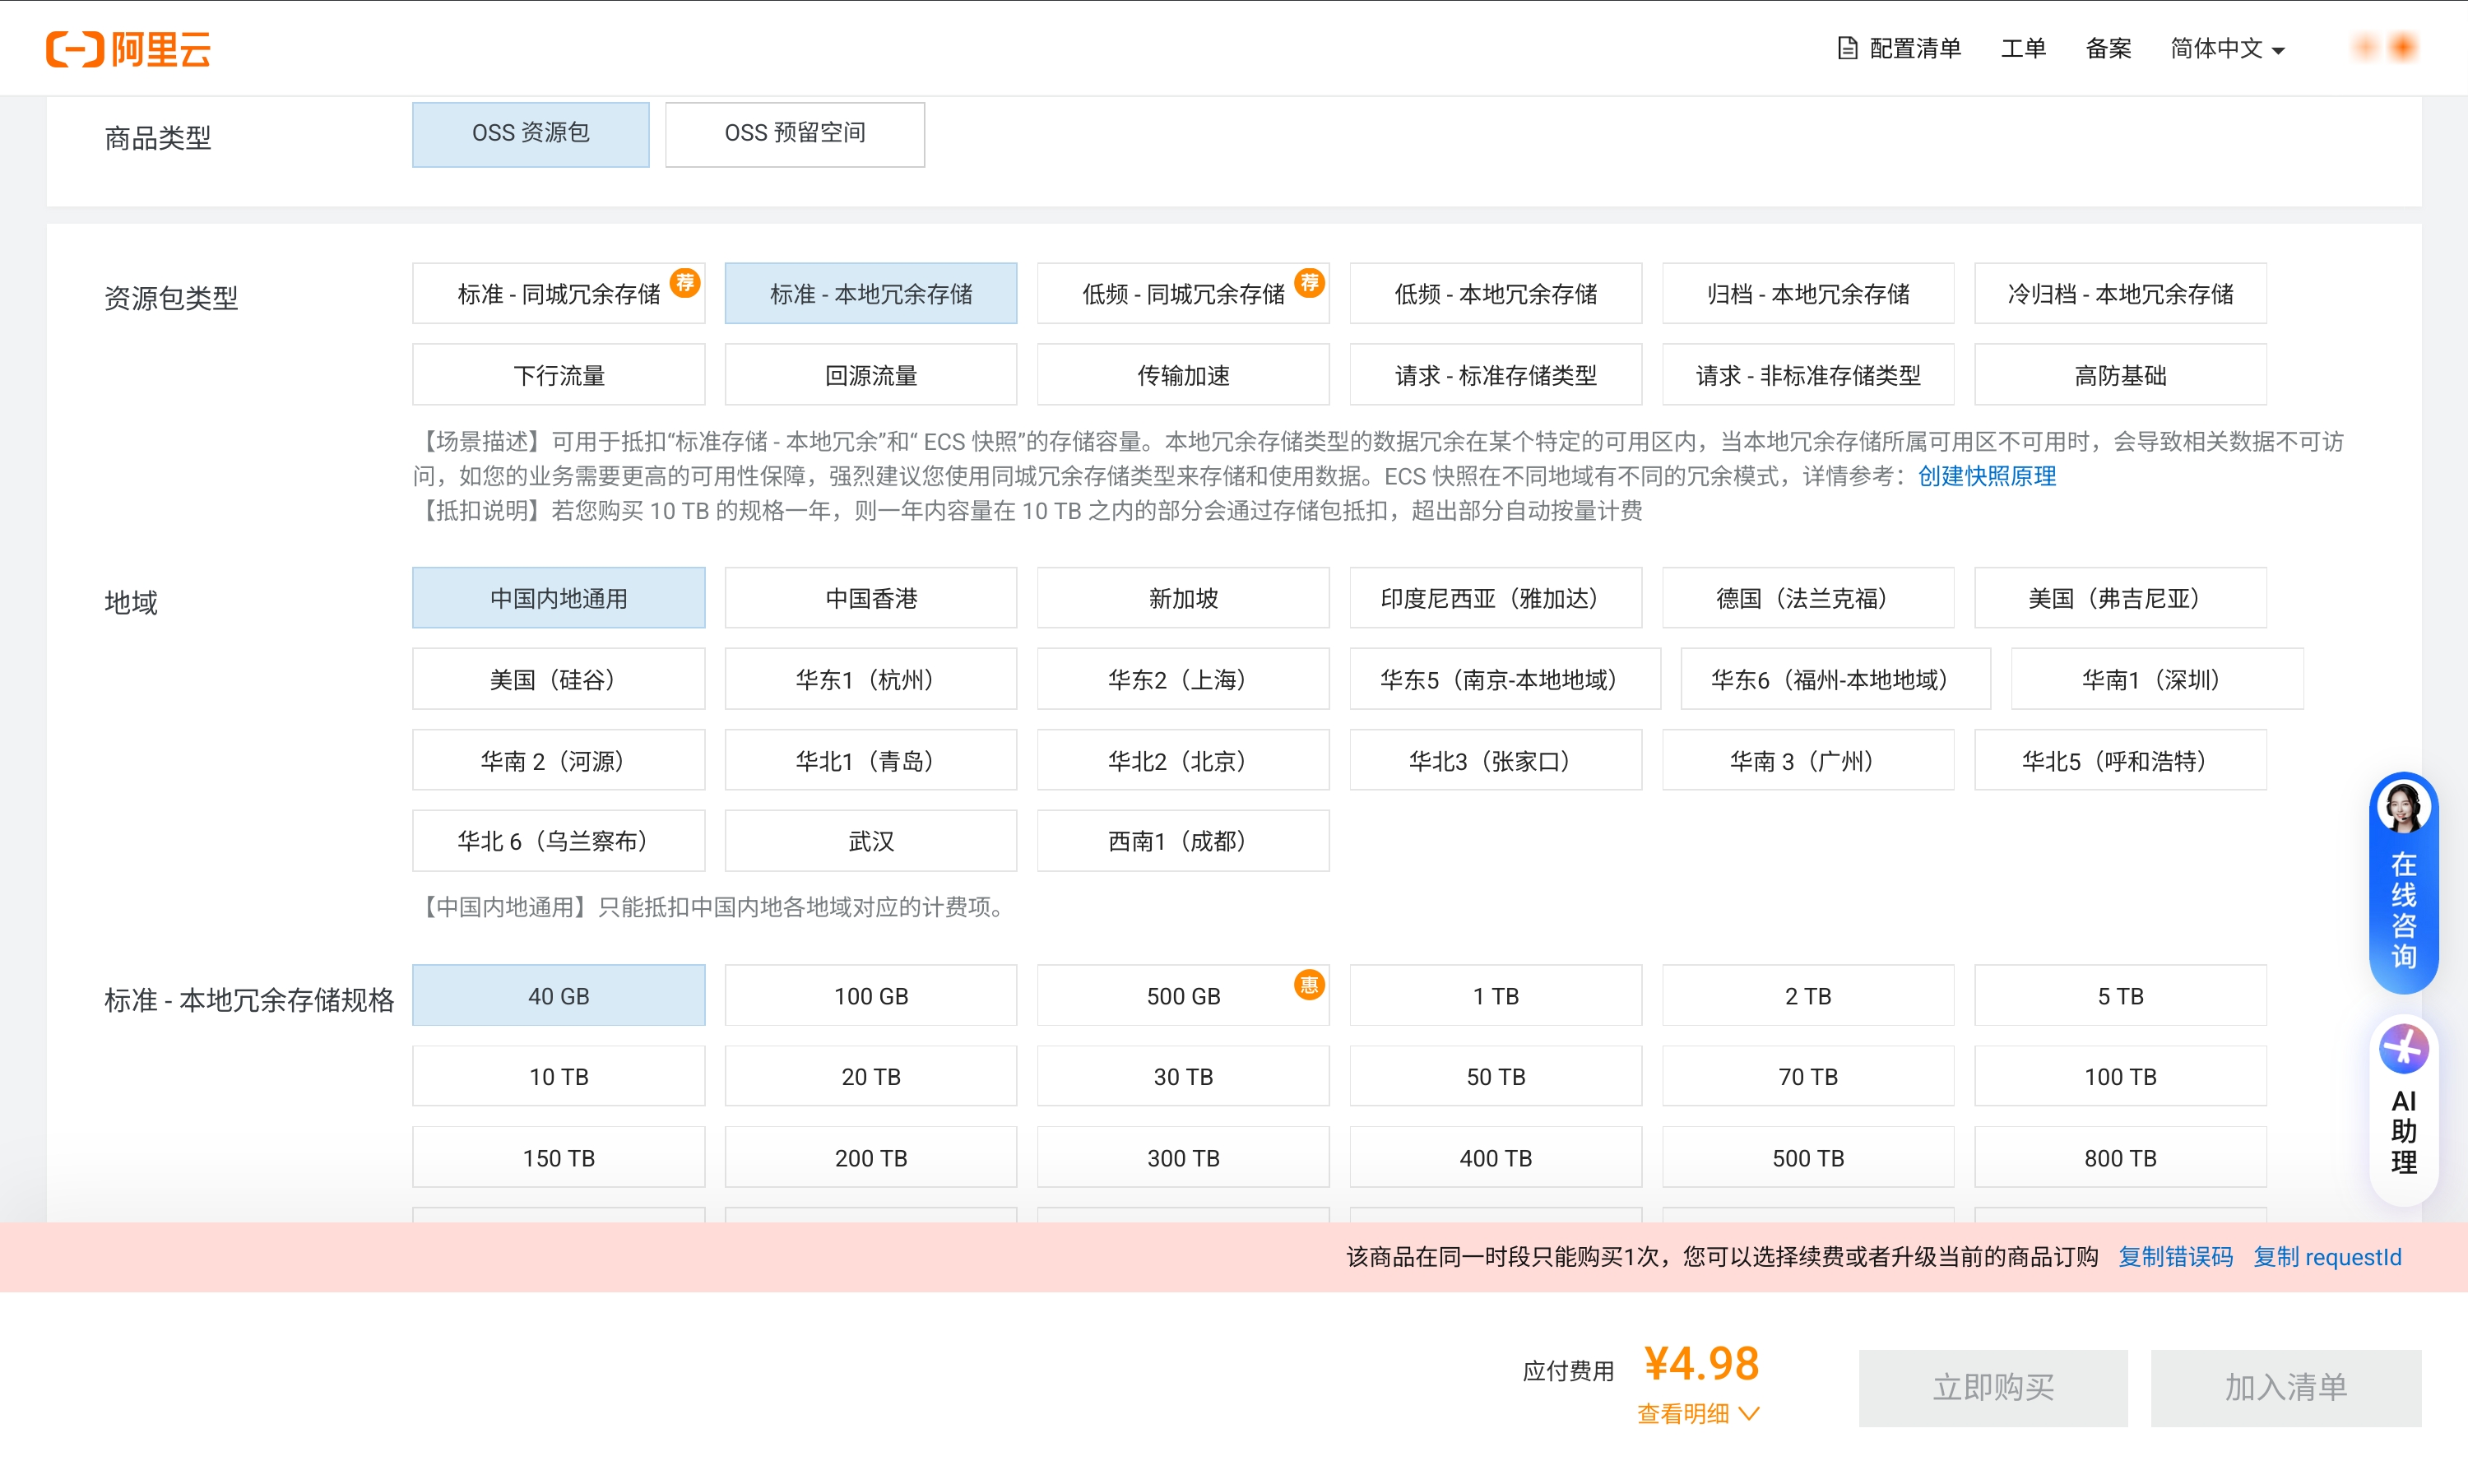The width and height of the screenshot is (2468, 1484).
Task: Choose 低频 - 同城冗余存储 package type
Action: (x=1183, y=294)
